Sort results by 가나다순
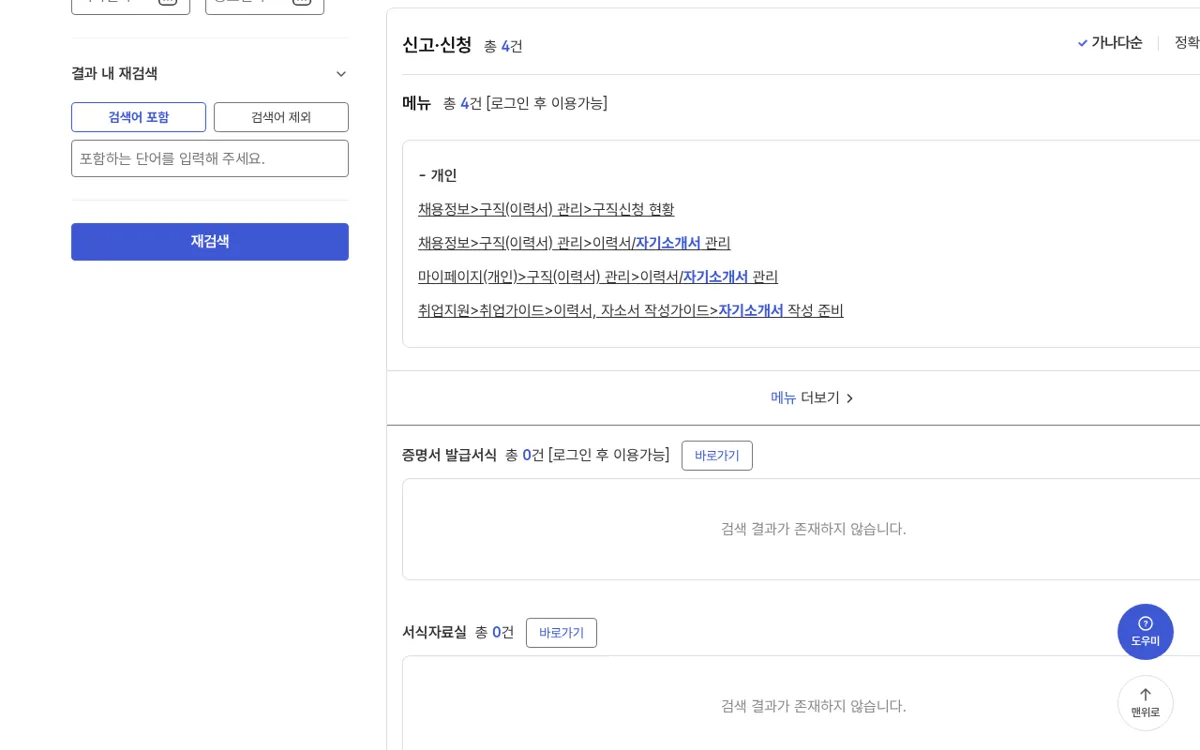Image resolution: width=1200 pixels, height=750 pixels. pyautogui.click(x=1116, y=42)
